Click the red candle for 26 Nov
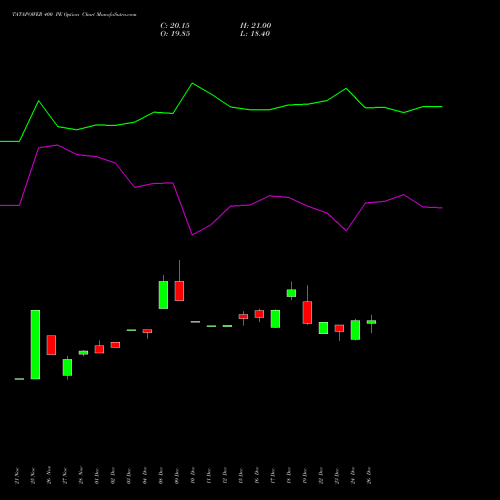The image size is (500, 500). [51, 345]
